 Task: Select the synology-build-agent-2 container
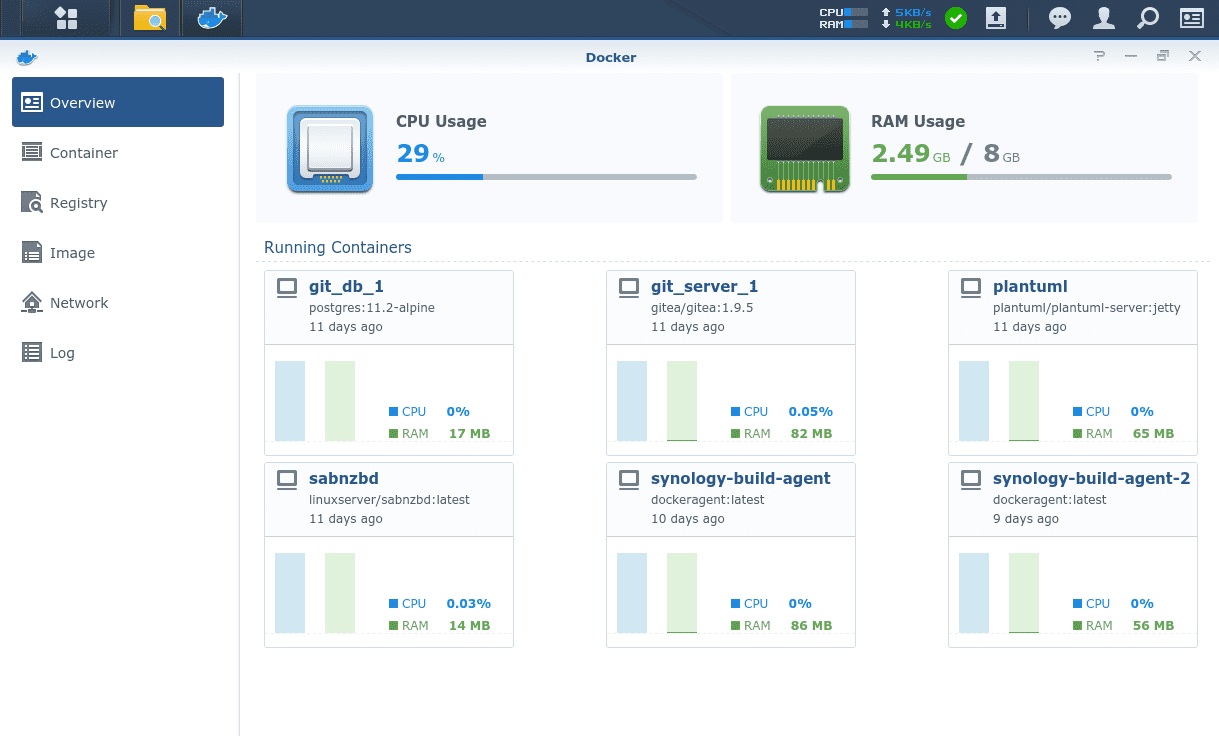pos(1073,554)
